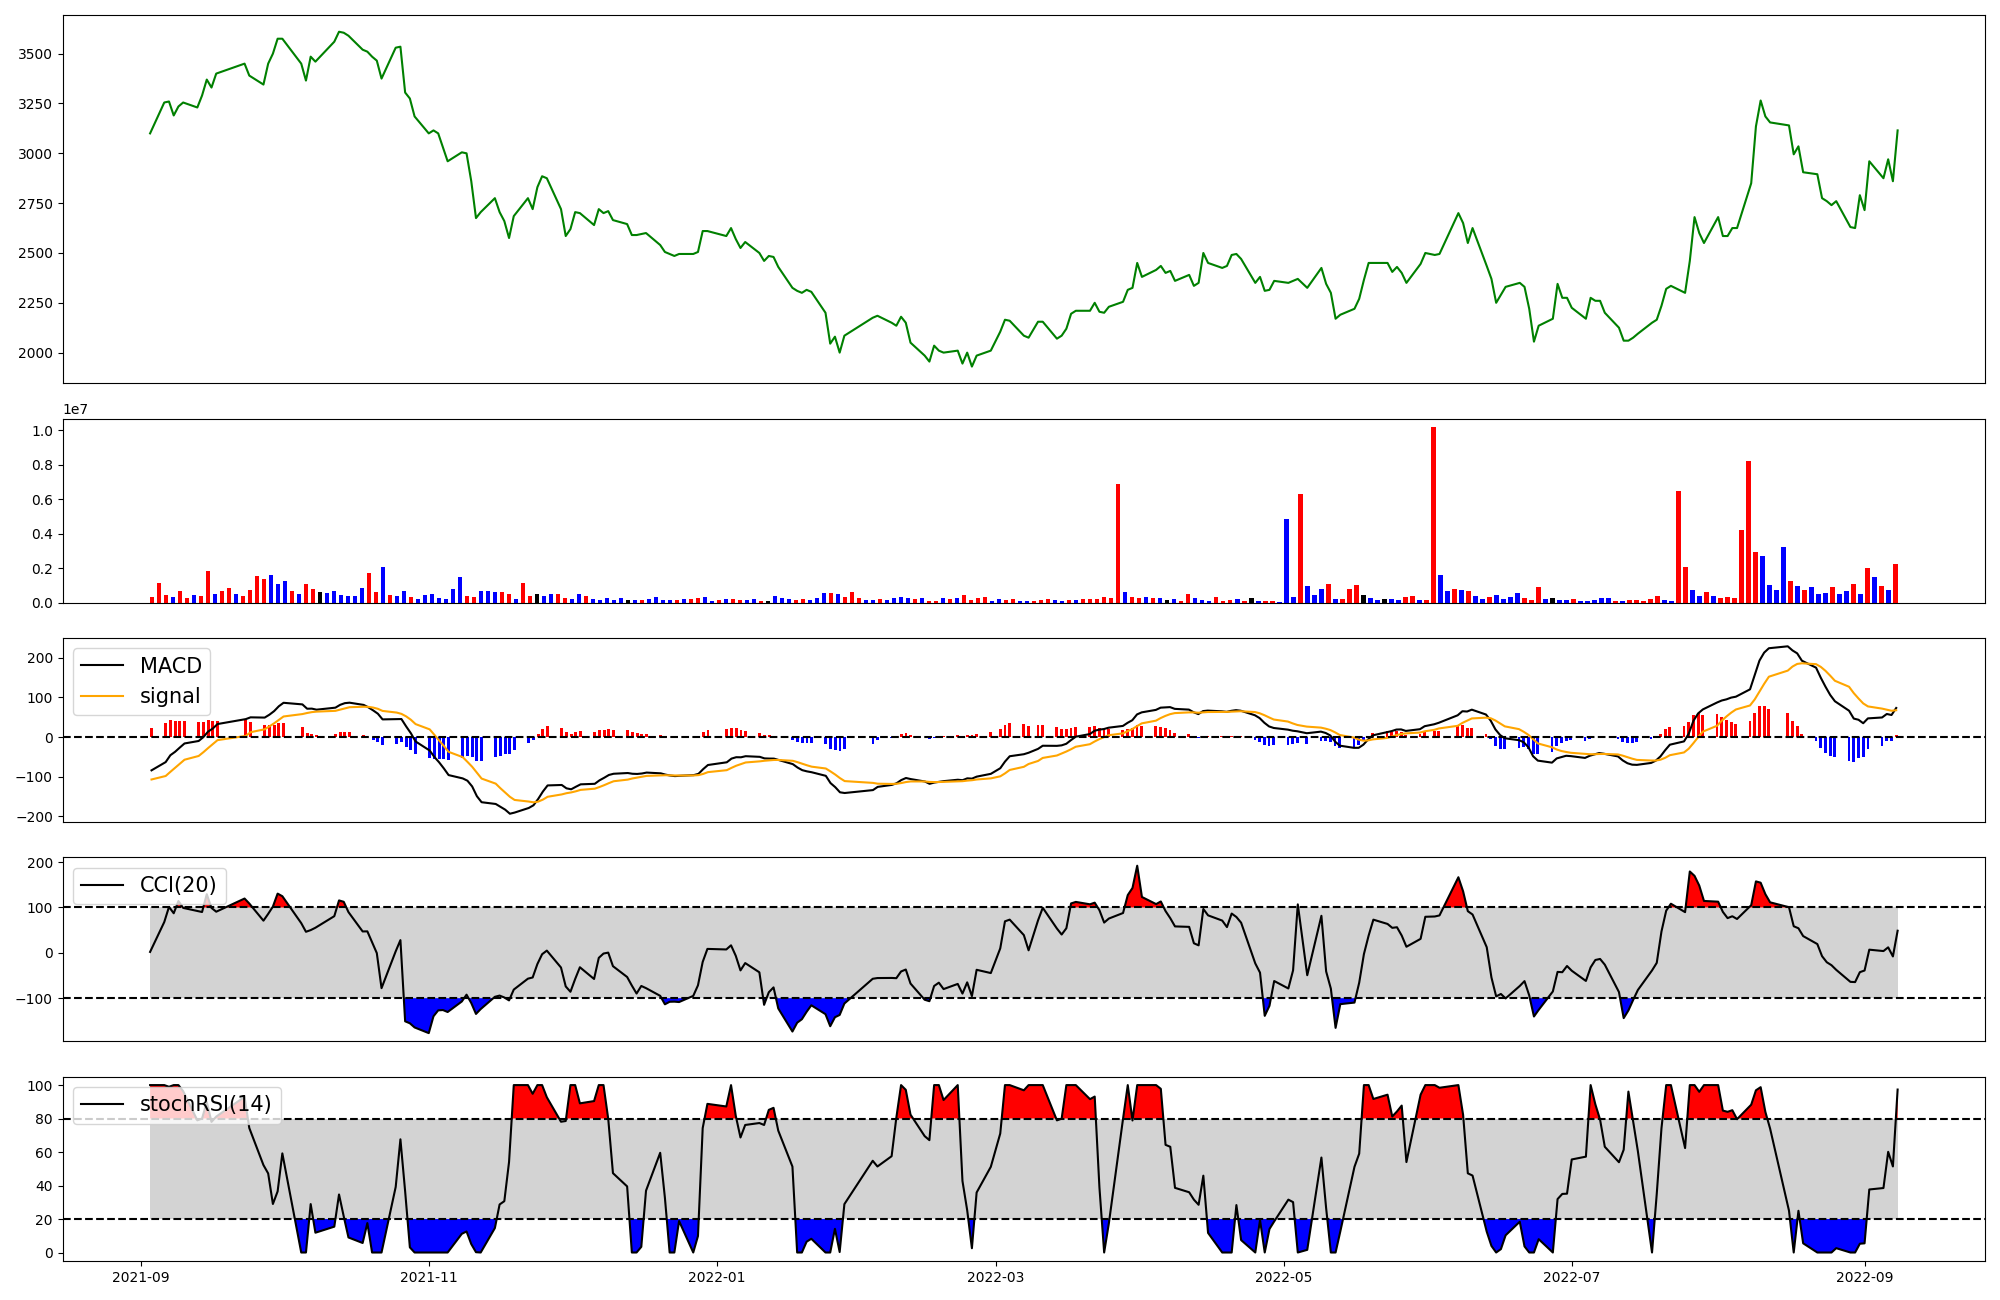The width and height of the screenshot is (2000, 1300).
Task: Click the 80 tick on stochRSI axis
Action: point(43,1120)
